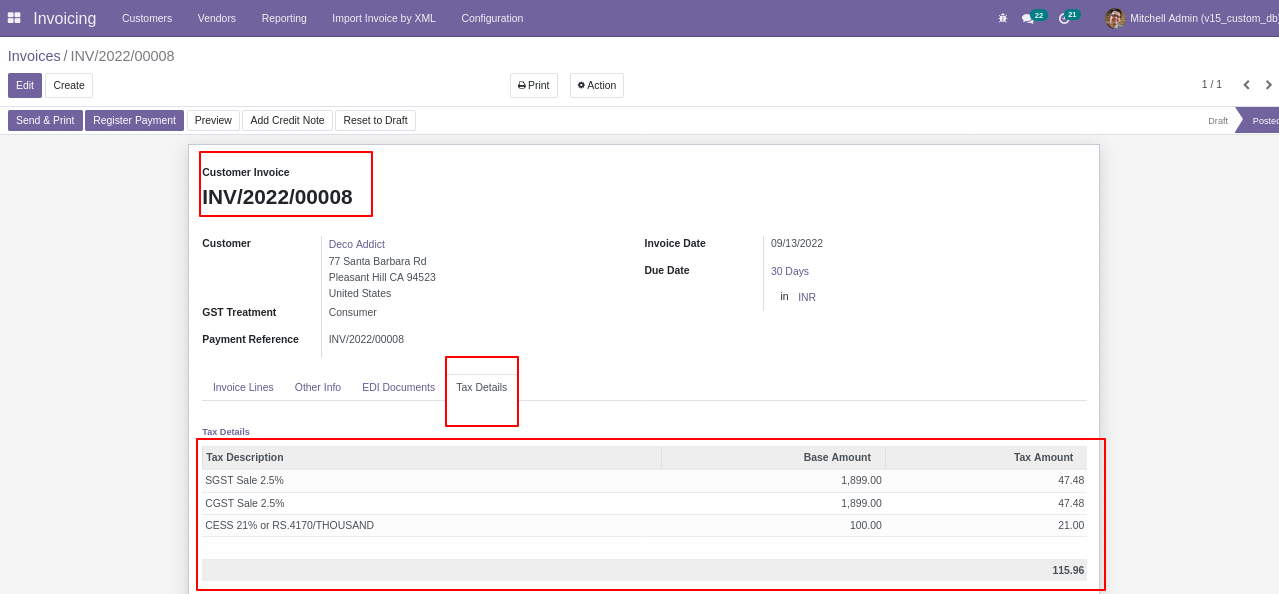Sort by Base Amount column header
This screenshot has width=1279, height=594.
[x=773, y=457]
